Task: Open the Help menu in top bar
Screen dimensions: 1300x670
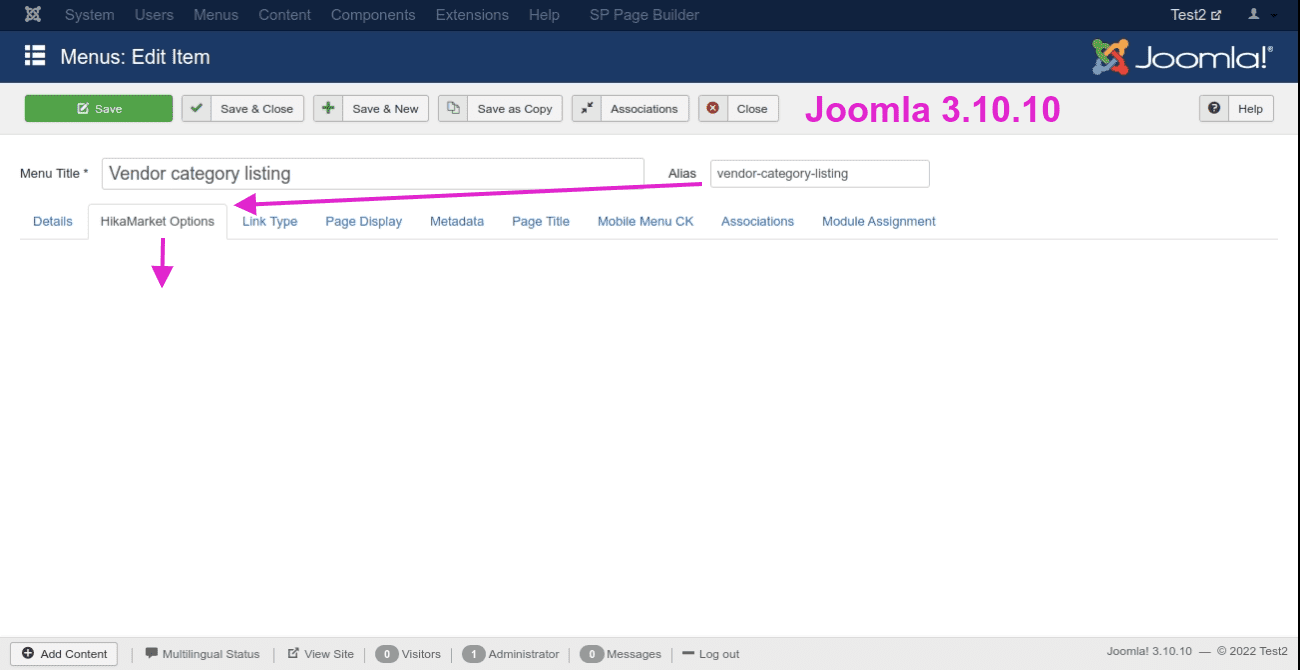Action: tap(544, 15)
